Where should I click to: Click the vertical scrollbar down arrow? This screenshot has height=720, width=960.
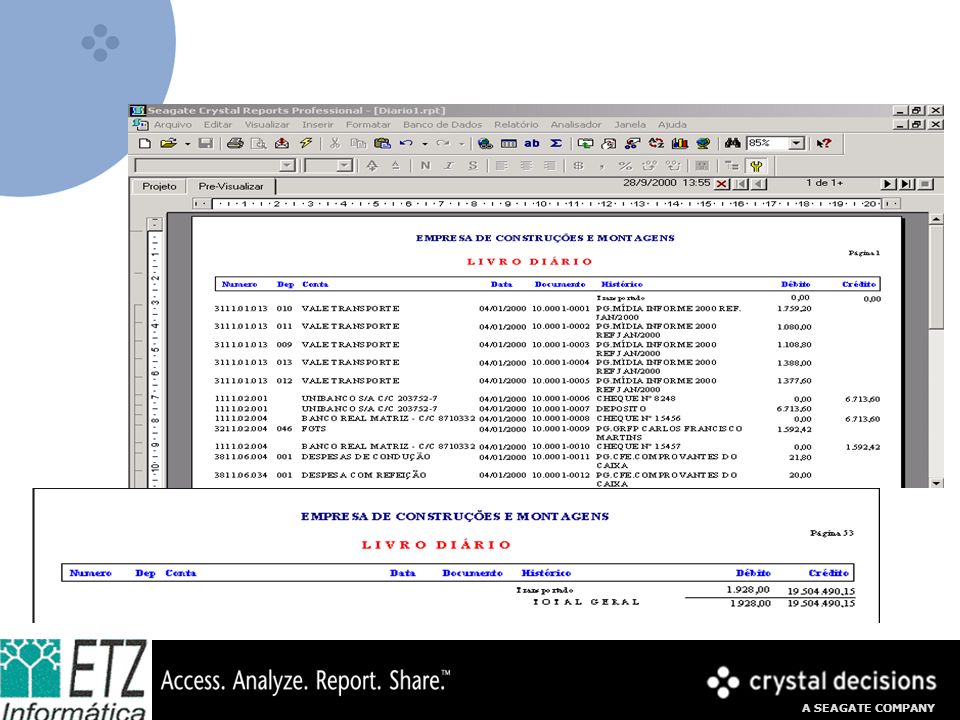tap(936, 482)
